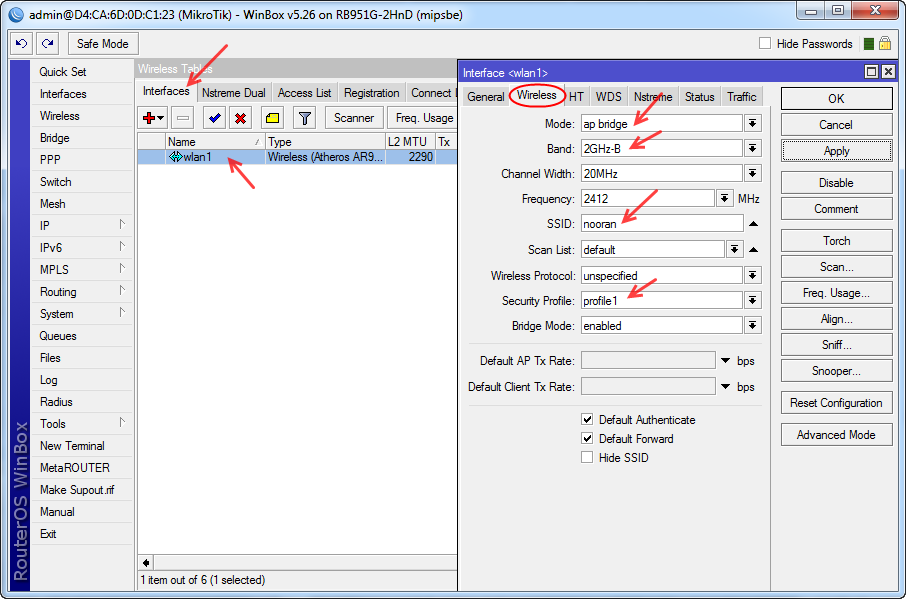Click the Redo arrow icon

click(47, 43)
